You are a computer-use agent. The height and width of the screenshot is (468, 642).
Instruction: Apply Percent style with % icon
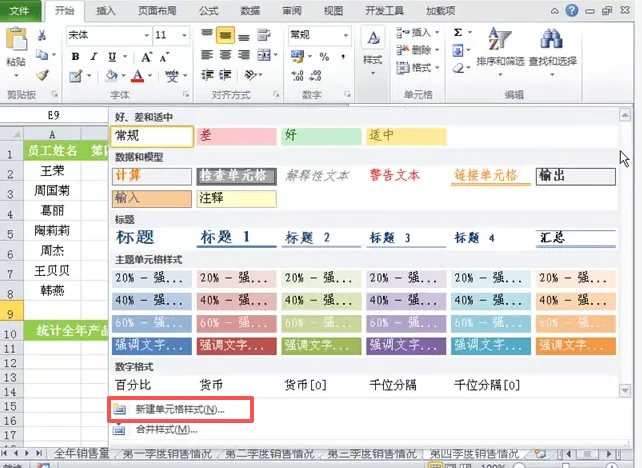(324, 57)
